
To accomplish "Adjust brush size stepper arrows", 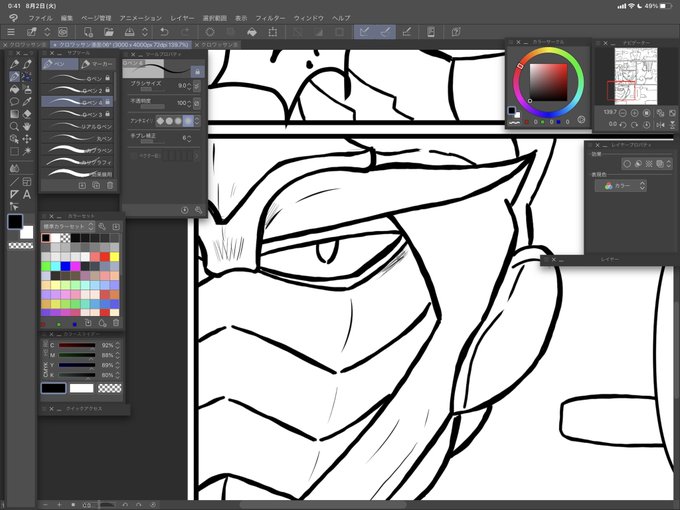I will click(x=189, y=86).
